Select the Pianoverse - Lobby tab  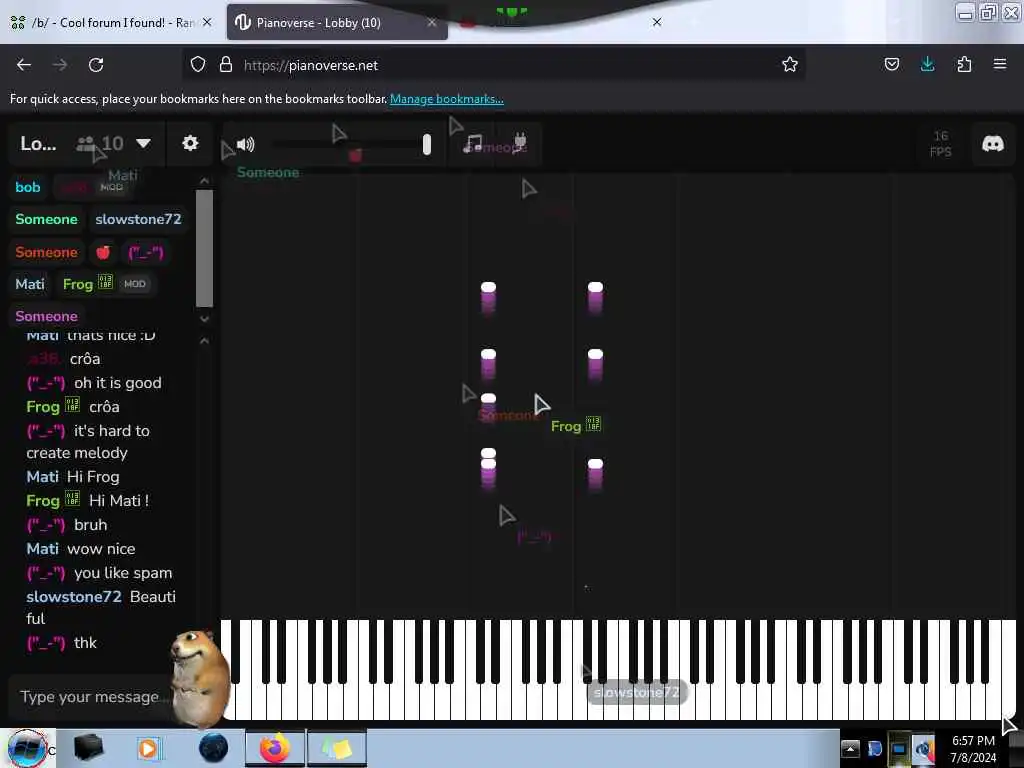pos(336,22)
